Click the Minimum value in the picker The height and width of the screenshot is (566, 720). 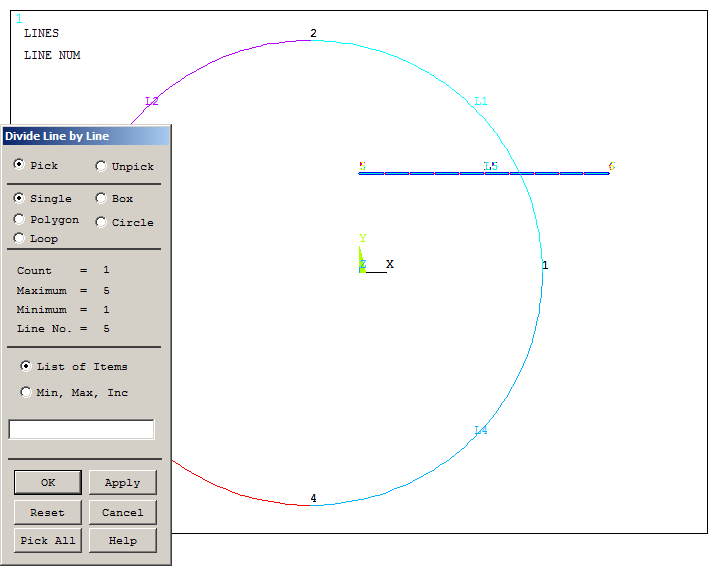click(x=106, y=309)
